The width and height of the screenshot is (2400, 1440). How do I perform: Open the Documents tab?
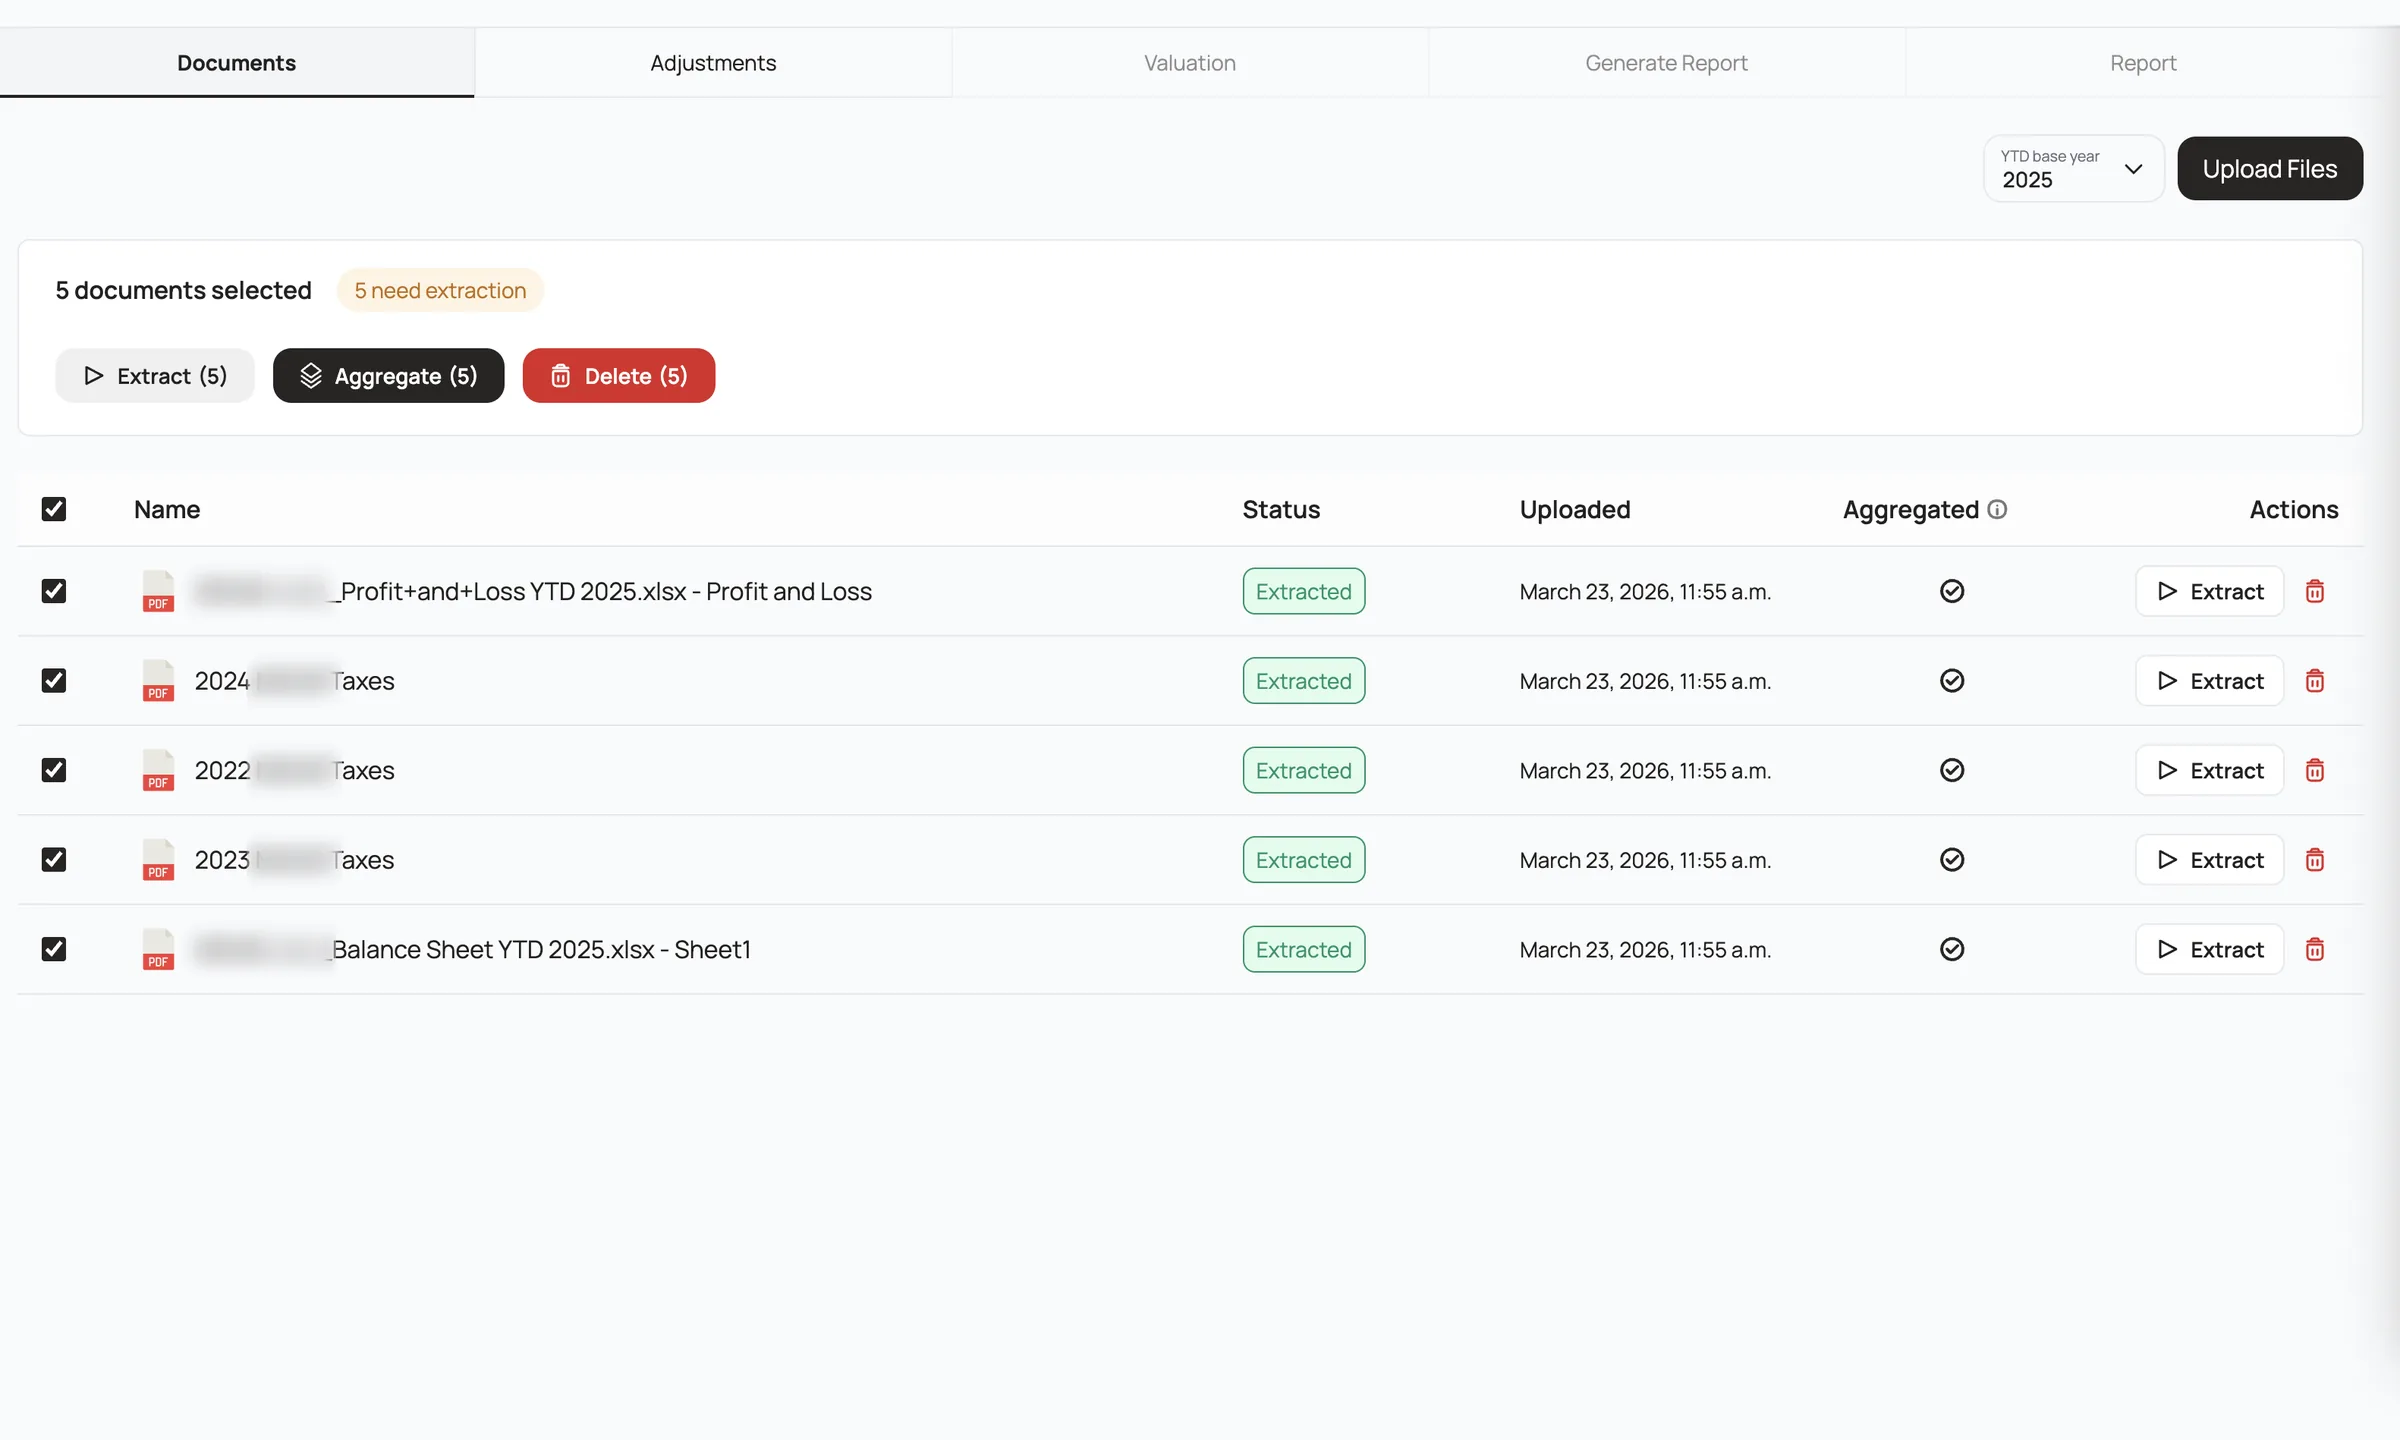237,62
